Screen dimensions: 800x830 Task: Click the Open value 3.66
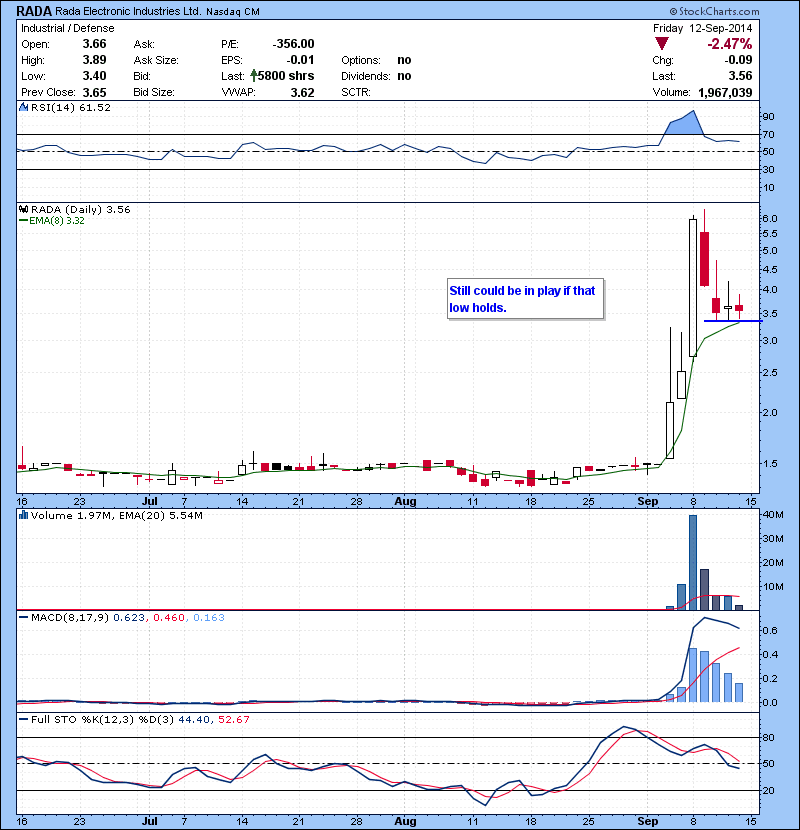click(94, 44)
